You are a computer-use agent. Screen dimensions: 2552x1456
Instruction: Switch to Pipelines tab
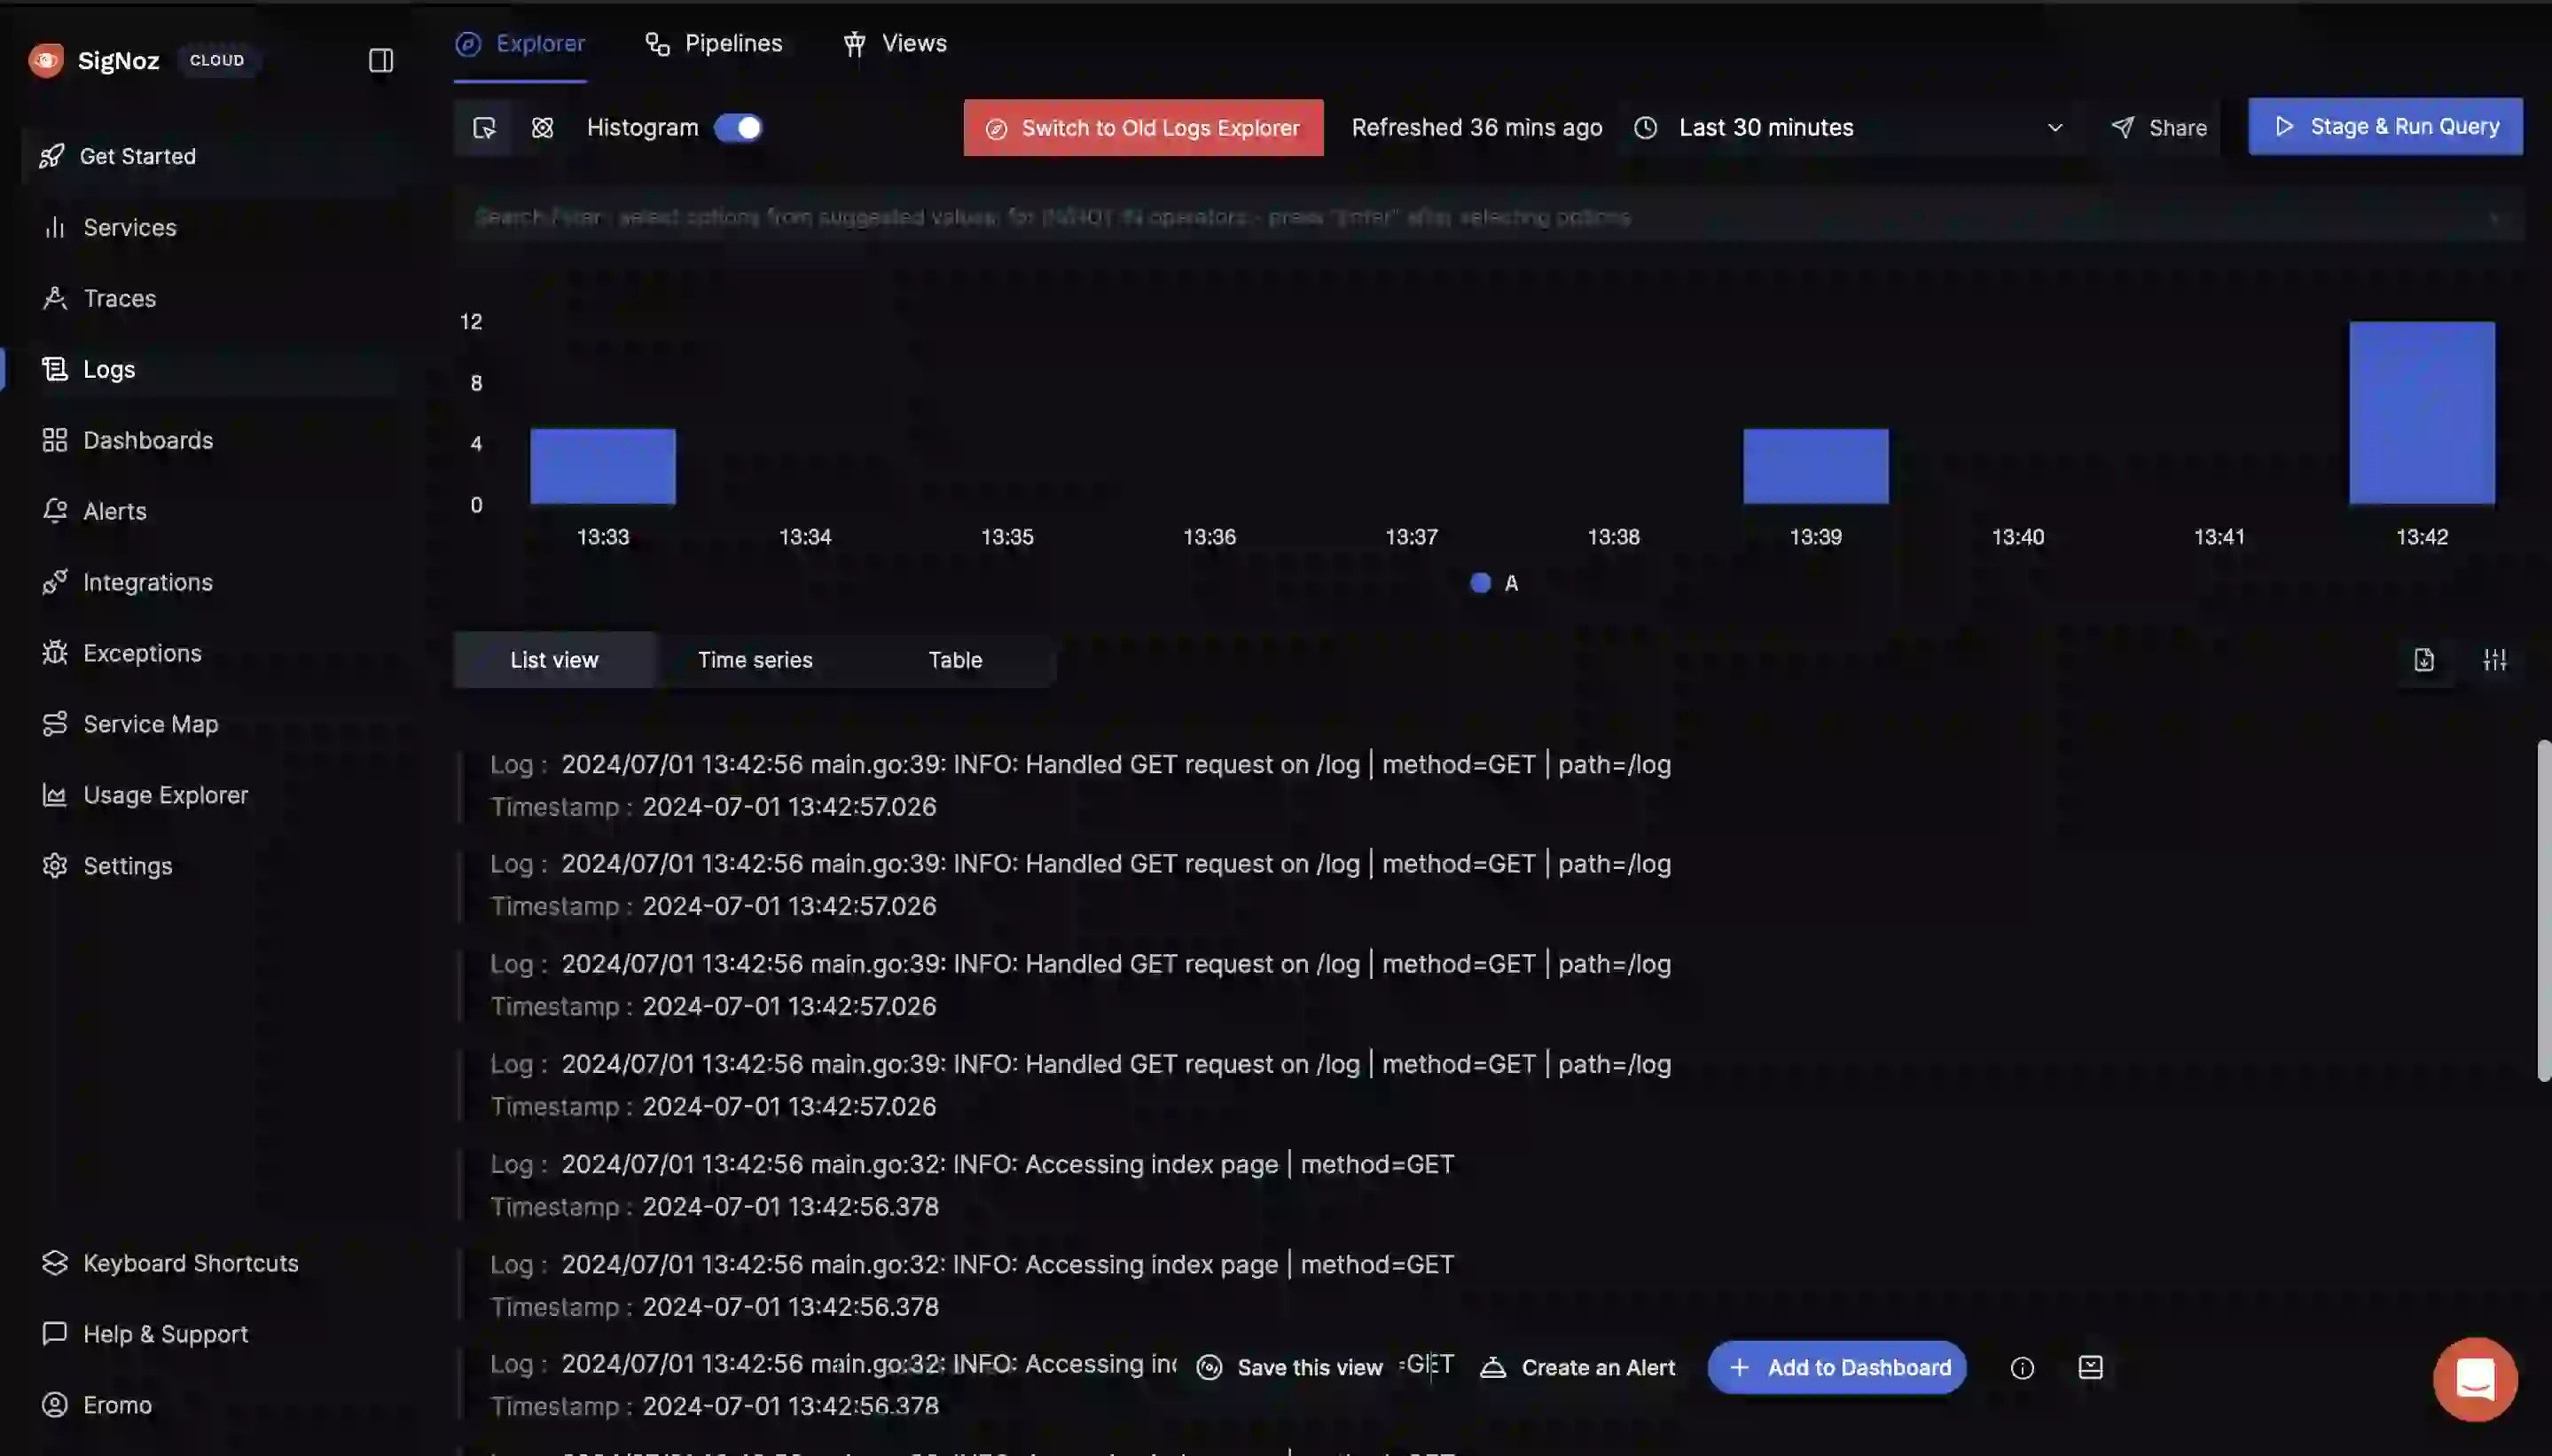tap(714, 44)
